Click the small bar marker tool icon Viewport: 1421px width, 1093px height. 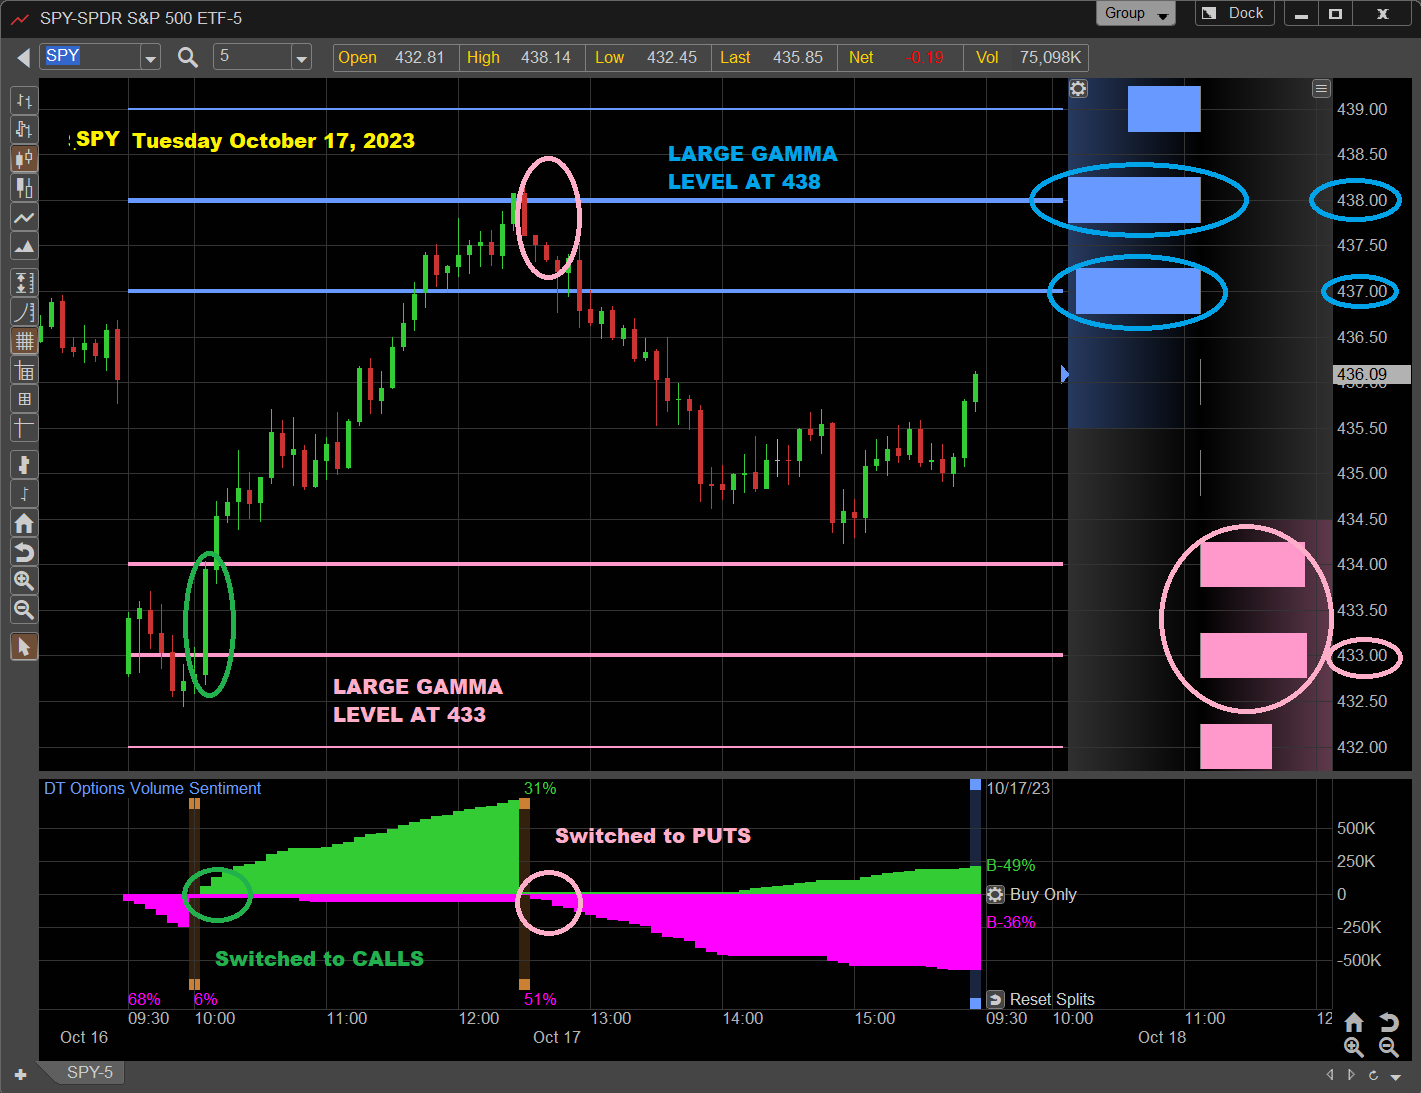24,493
